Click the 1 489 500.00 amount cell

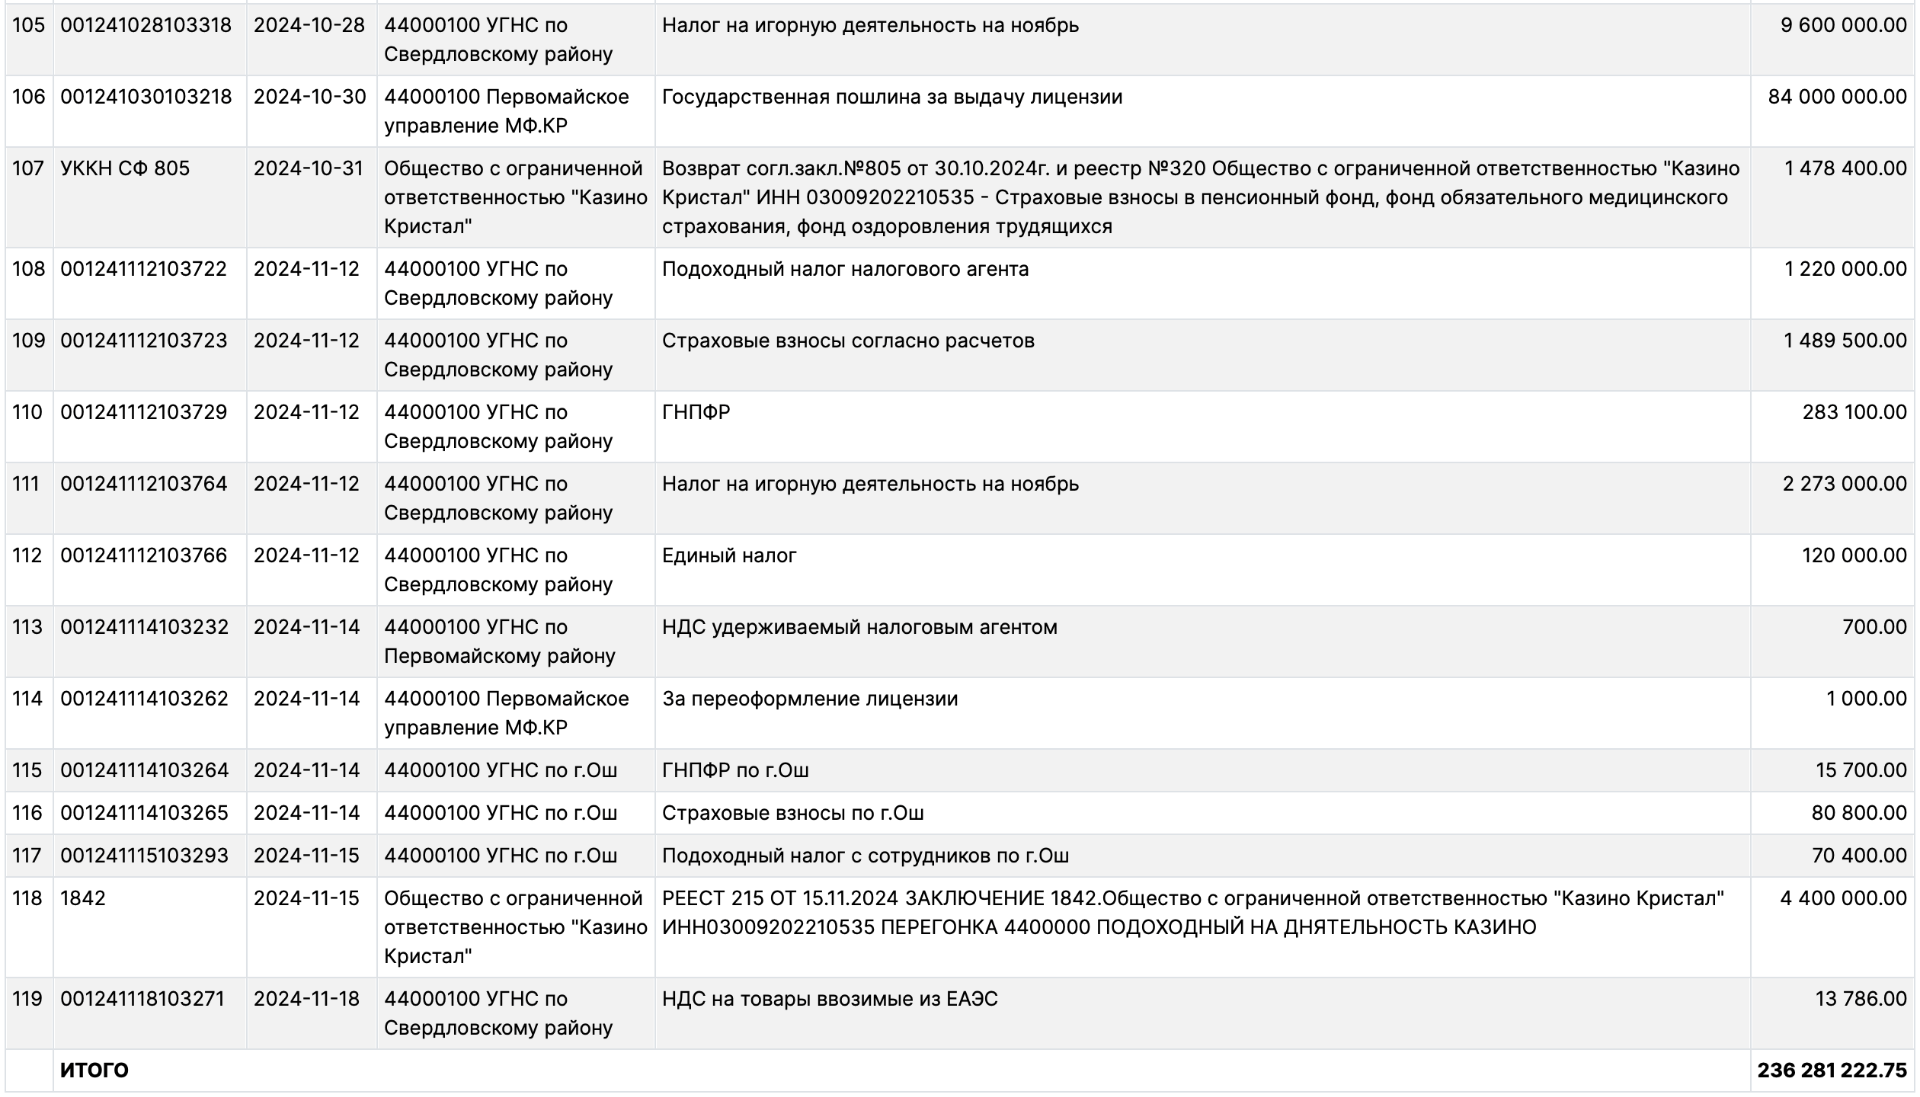1844,341
